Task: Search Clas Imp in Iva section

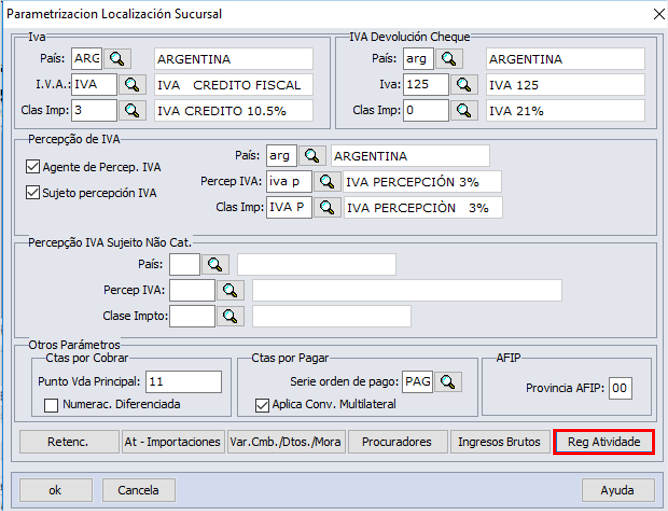Action: [x=132, y=110]
